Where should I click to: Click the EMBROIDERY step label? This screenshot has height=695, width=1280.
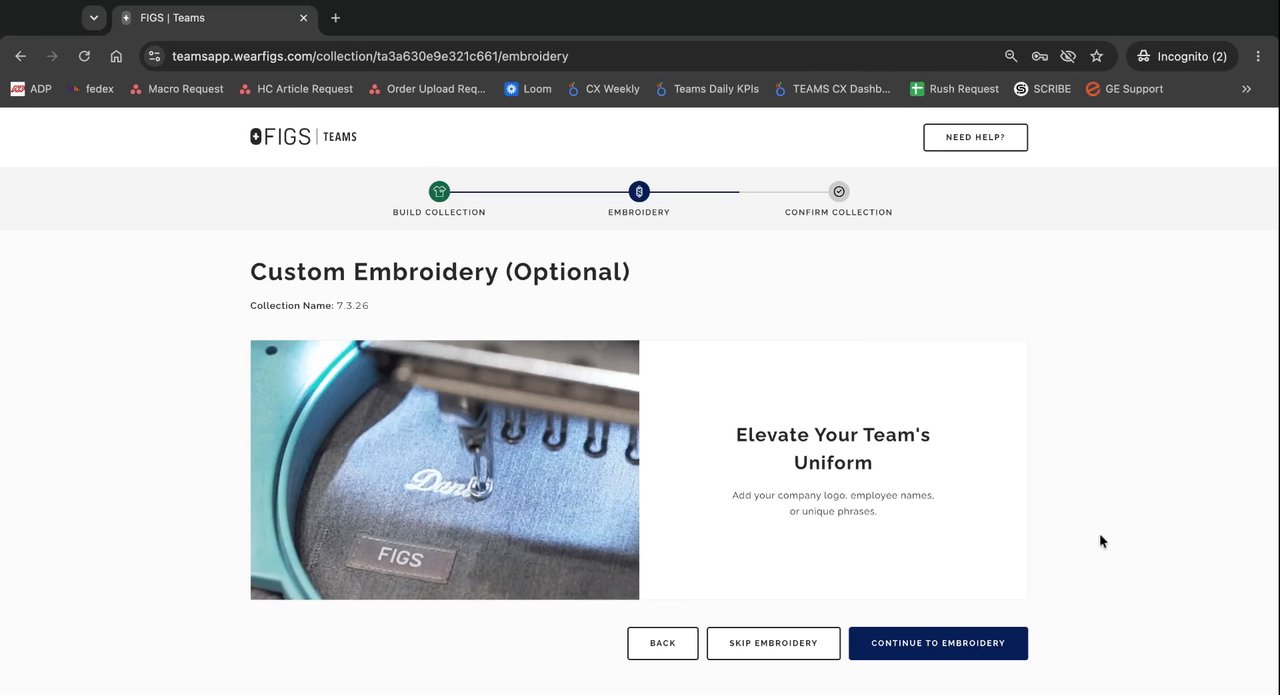click(x=639, y=212)
